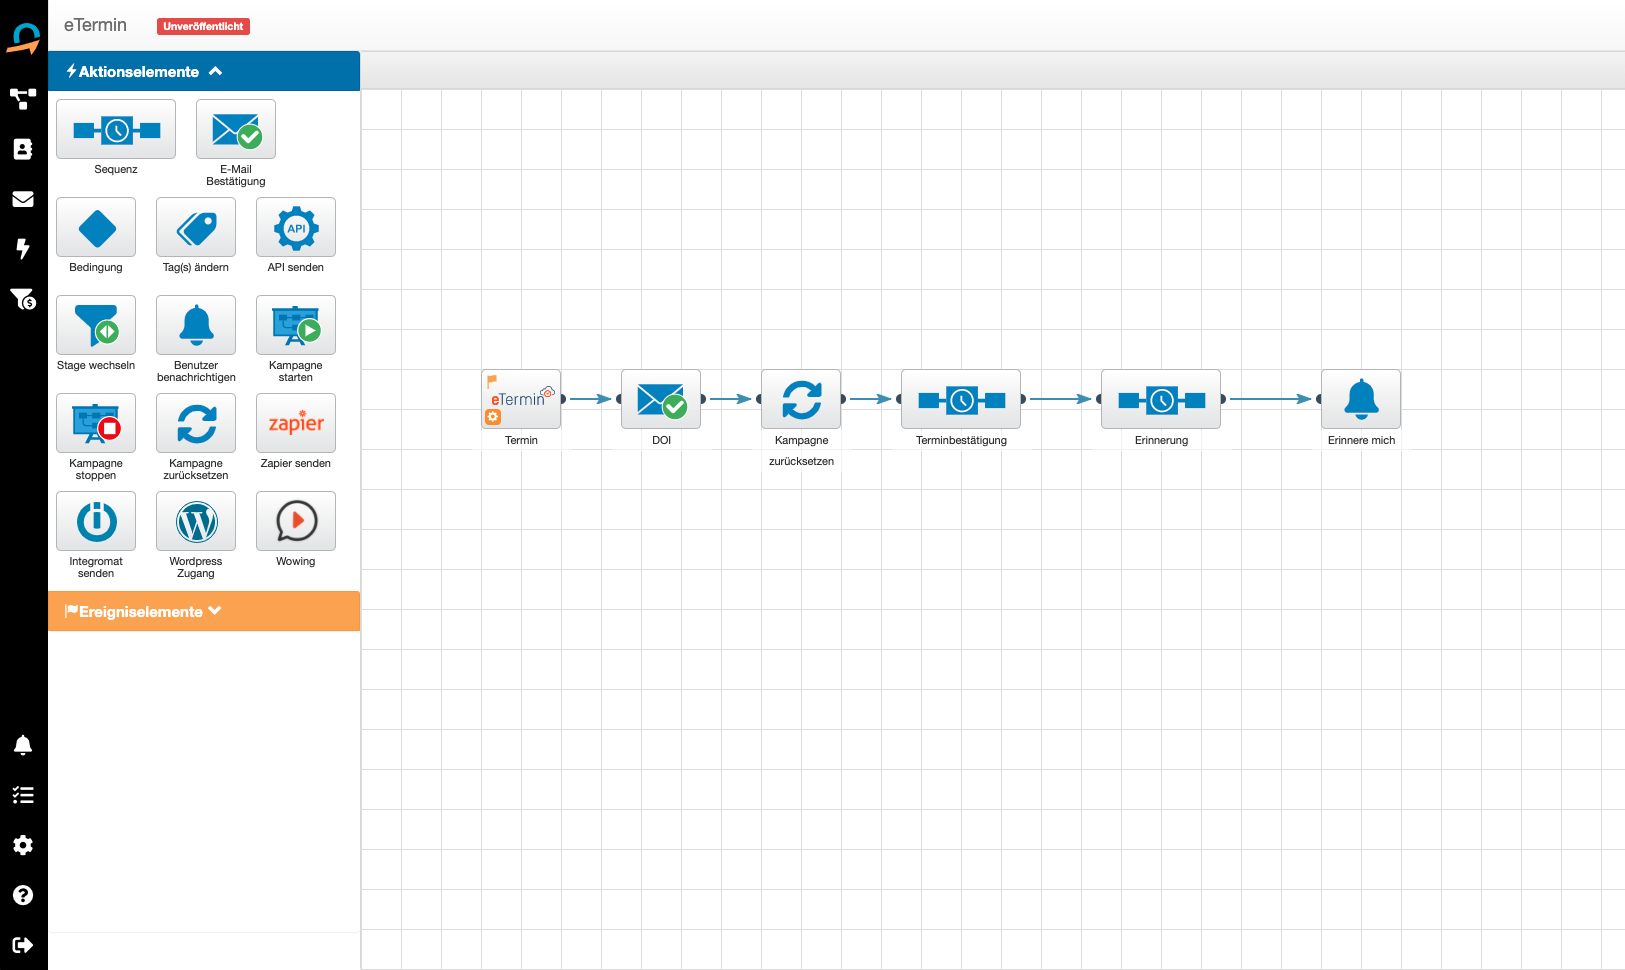Open settings gear in left sidebar
This screenshot has width=1625, height=970.
(23, 845)
